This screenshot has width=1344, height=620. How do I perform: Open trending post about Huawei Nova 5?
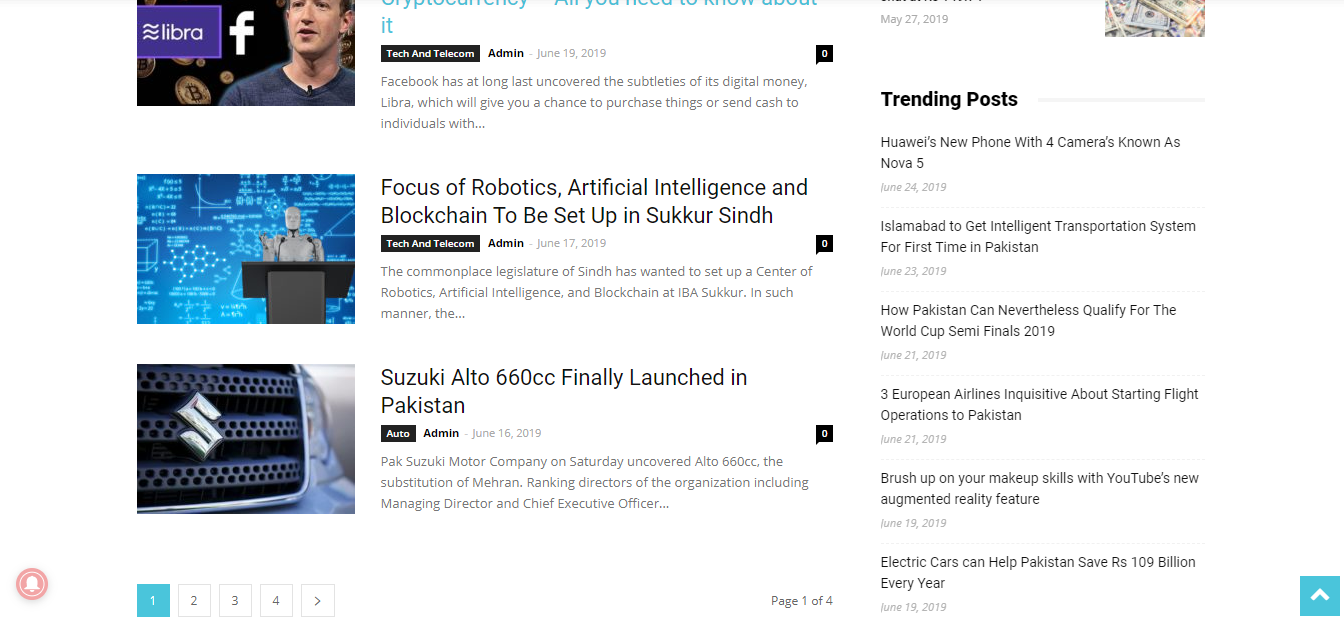point(1030,152)
